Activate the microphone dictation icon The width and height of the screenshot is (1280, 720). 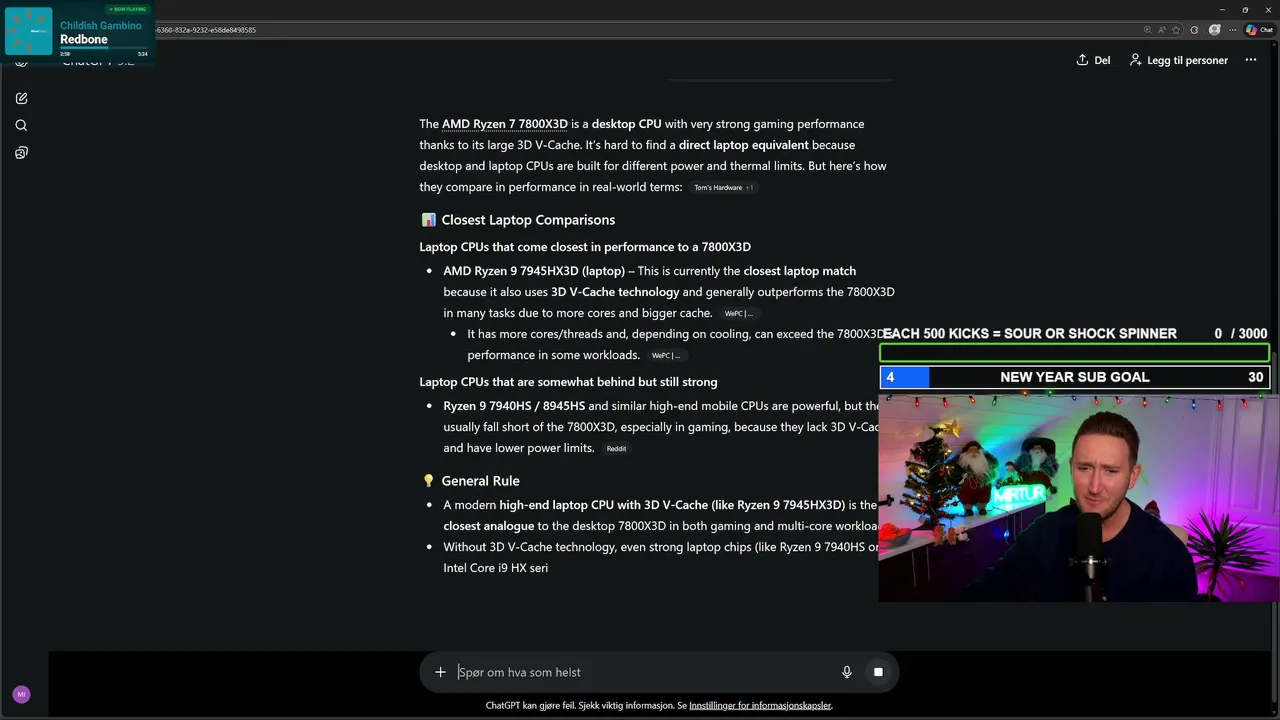pyautogui.click(x=847, y=672)
